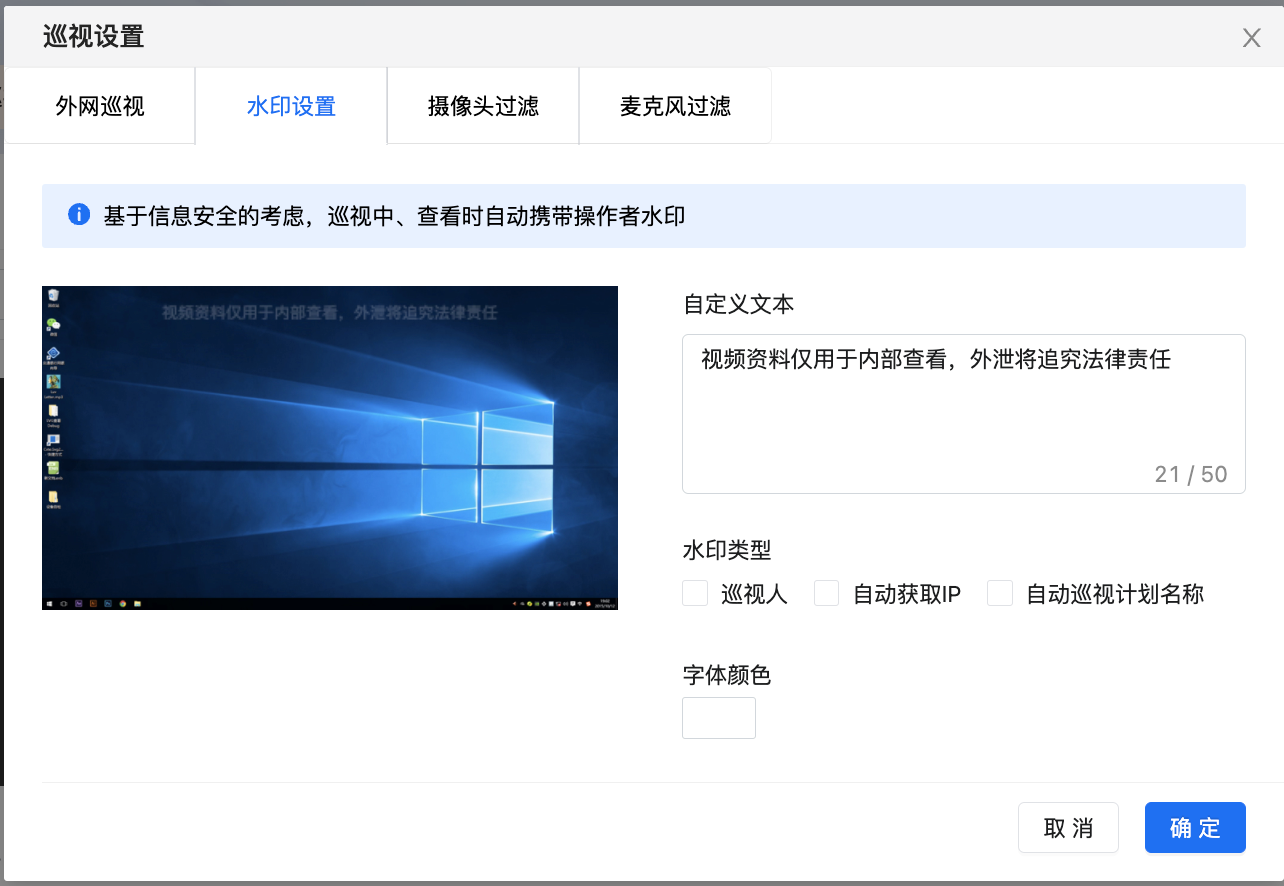This screenshot has height=886, width=1284.
Task: Click the 水印类型 label
Action: click(x=727, y=550)
